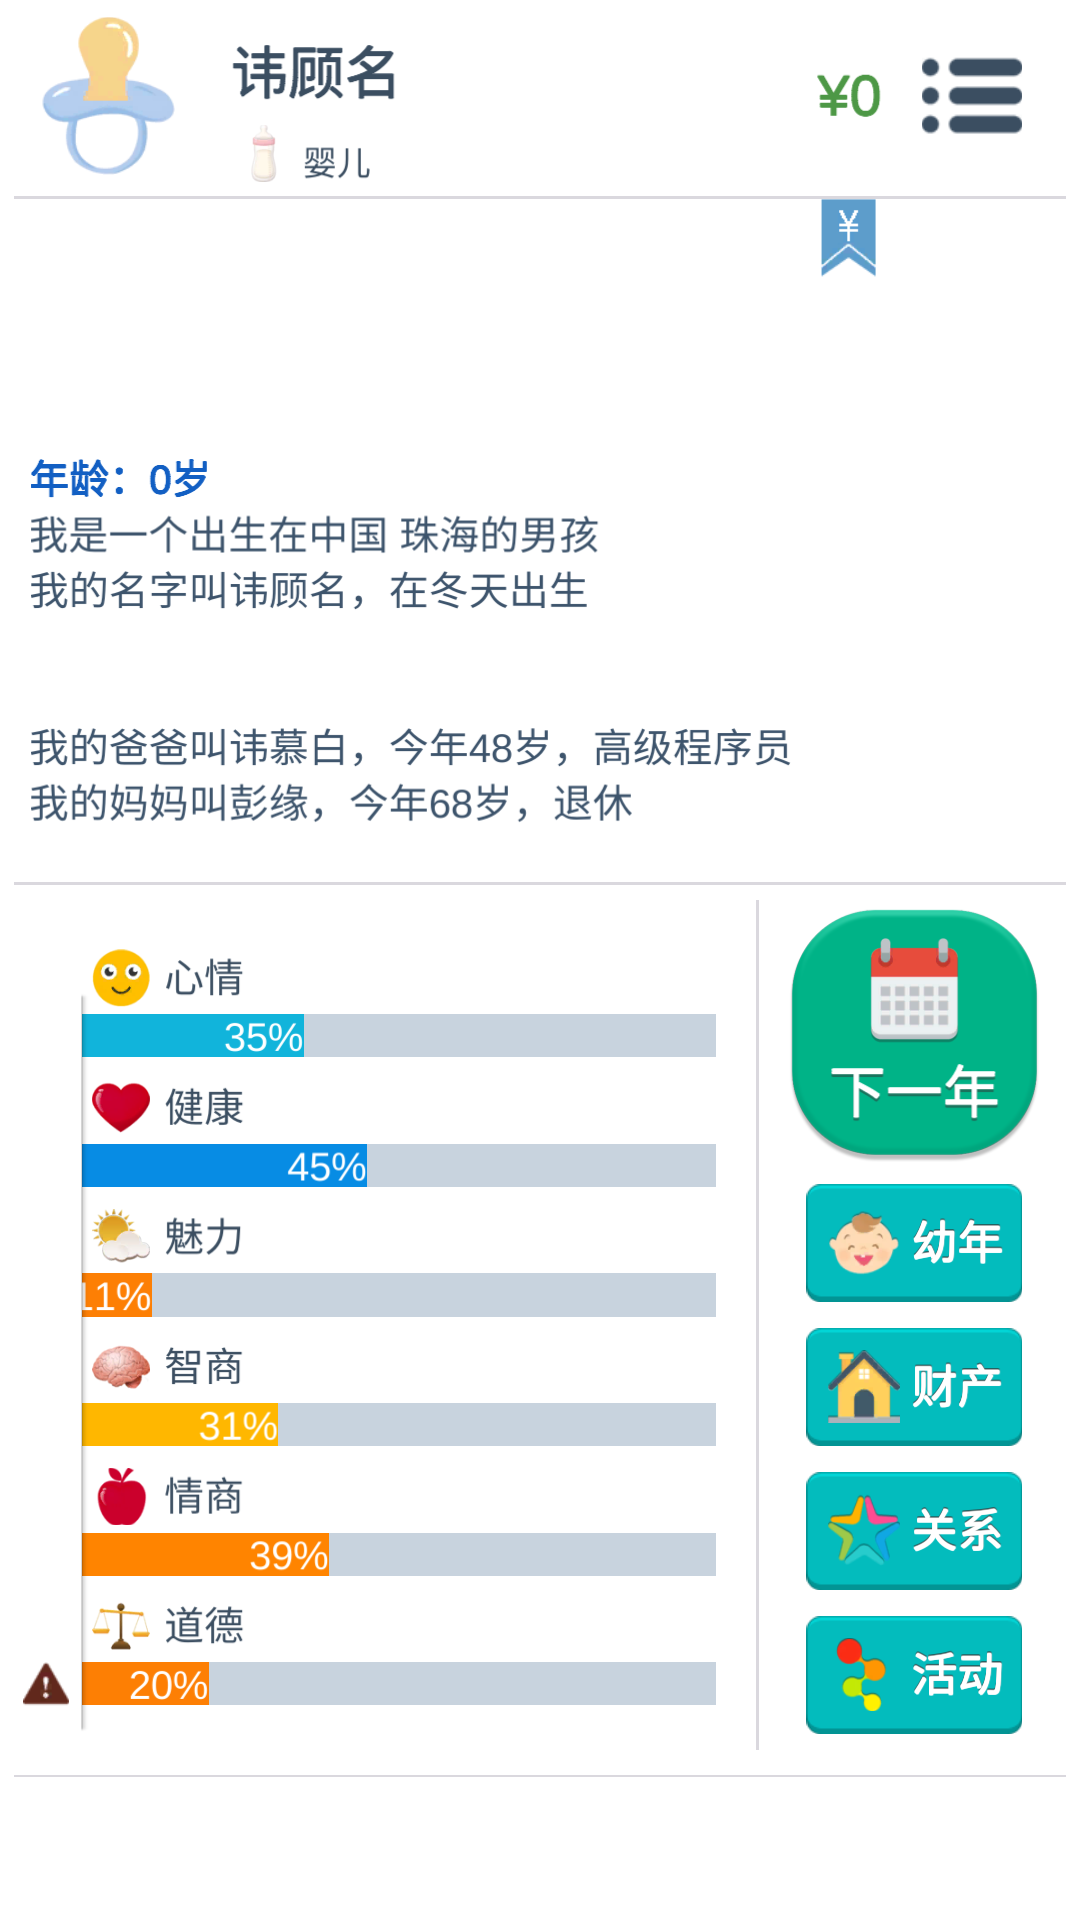Advance with the 下一年 button
The height and width of the screenshot is (1920, 1080).
point(914,1033)
